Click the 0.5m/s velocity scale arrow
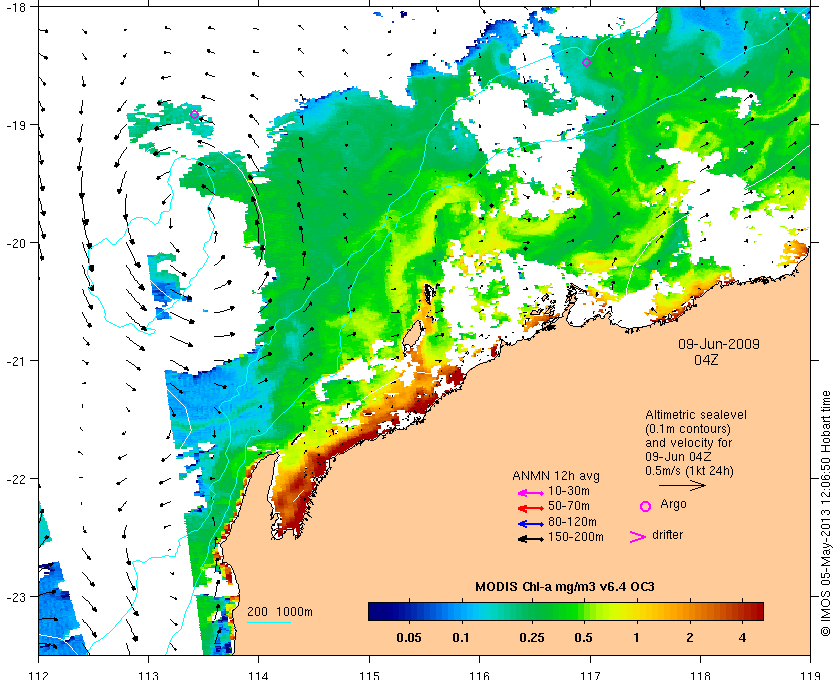This screenshot has height=680, width=840. coord(682,486)
